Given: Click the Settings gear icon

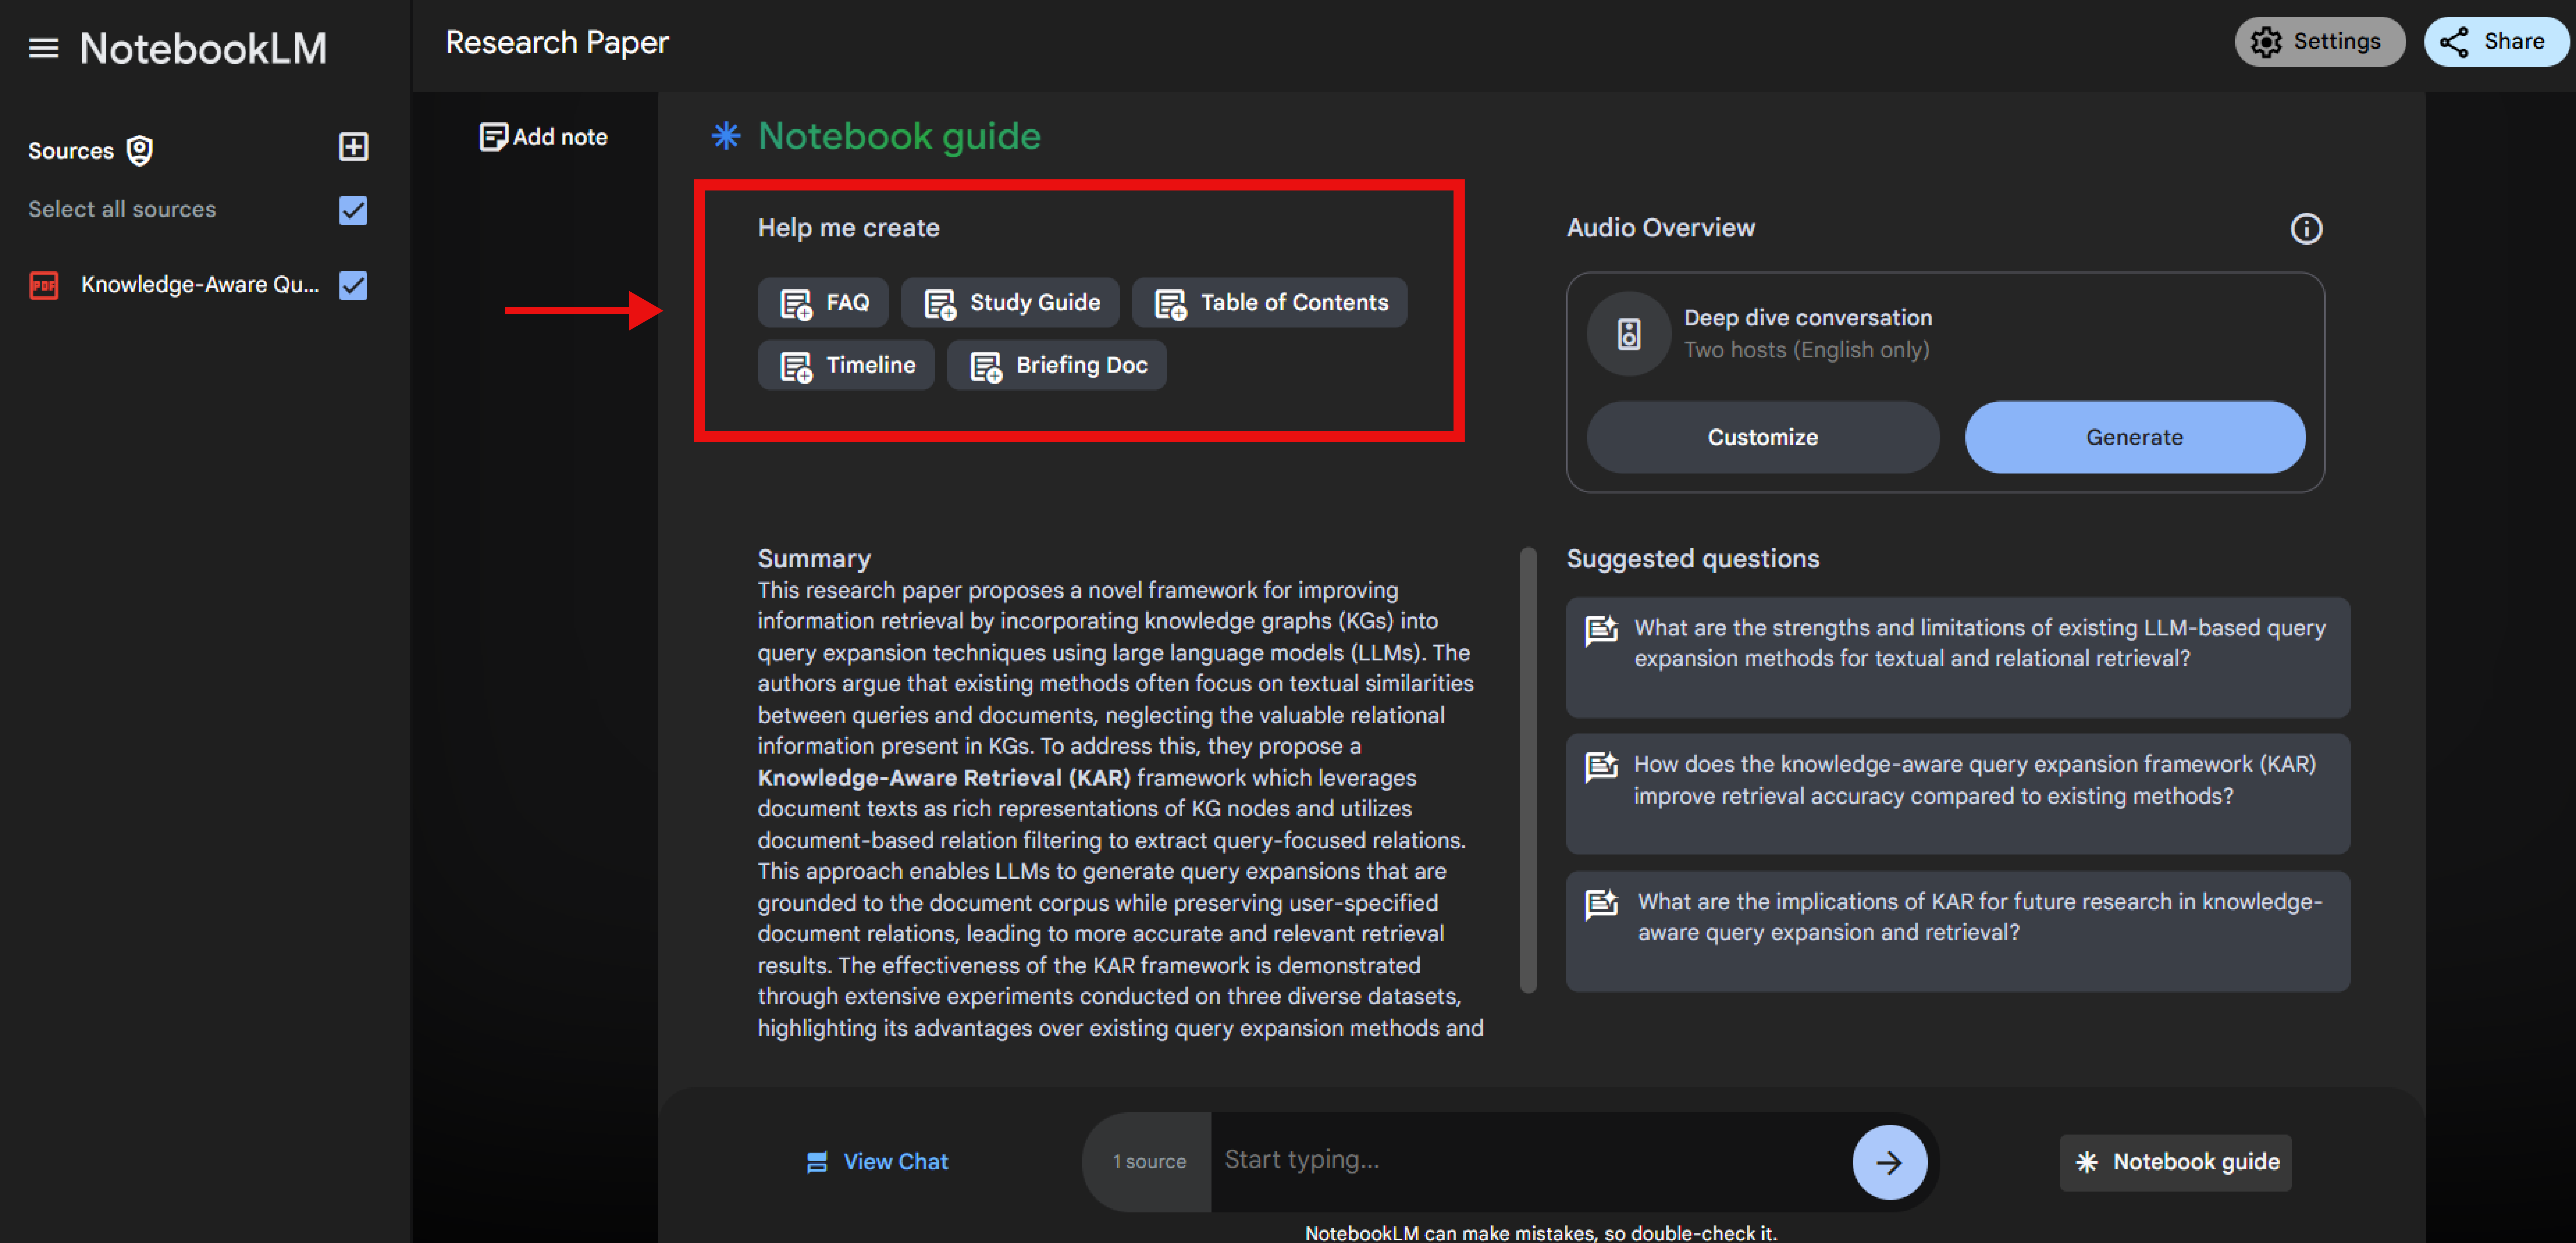Looking at the screenshot, I should [x=2266, y=42].
